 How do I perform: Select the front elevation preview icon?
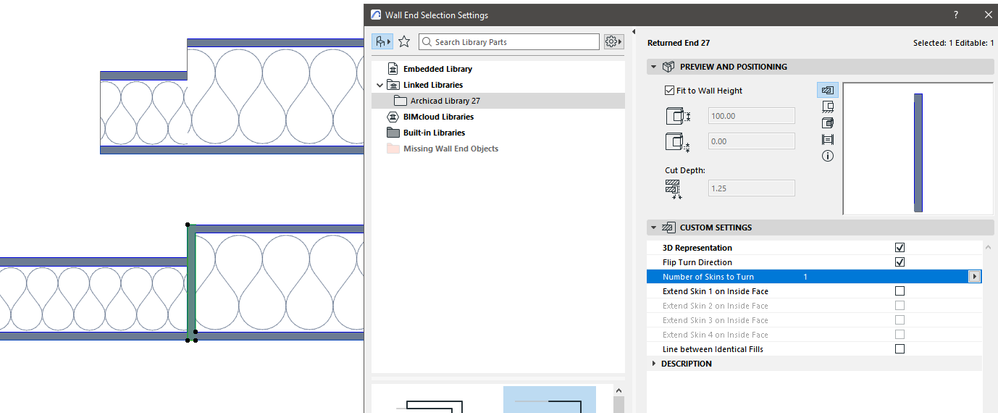click(x=827, y=139)
